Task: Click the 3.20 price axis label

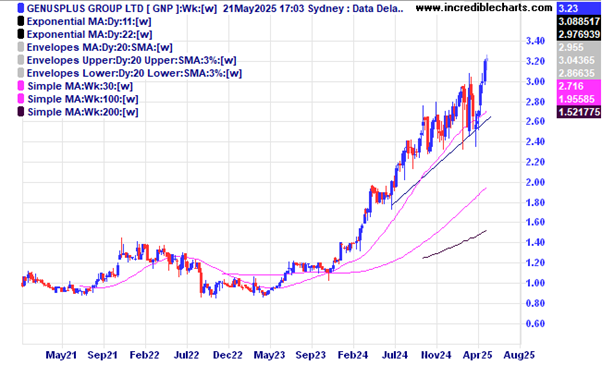Action: point(535,61)
